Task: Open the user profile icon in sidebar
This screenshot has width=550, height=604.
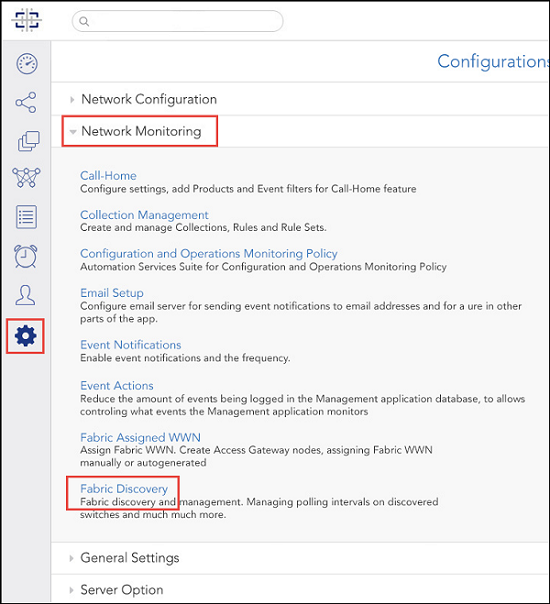Action: [25, 295]
